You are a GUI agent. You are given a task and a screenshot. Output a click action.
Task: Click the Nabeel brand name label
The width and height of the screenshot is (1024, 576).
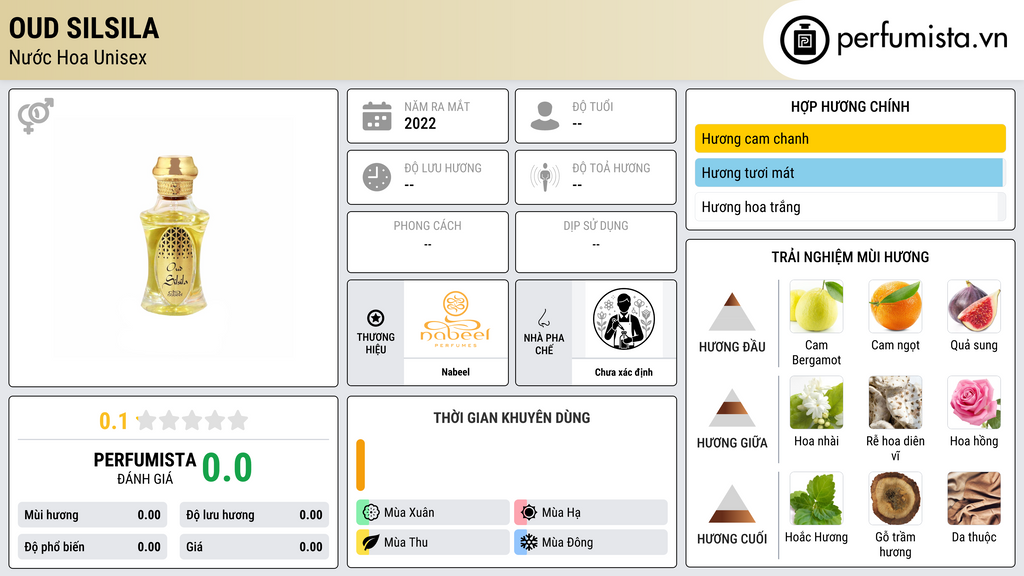[455, 372]
